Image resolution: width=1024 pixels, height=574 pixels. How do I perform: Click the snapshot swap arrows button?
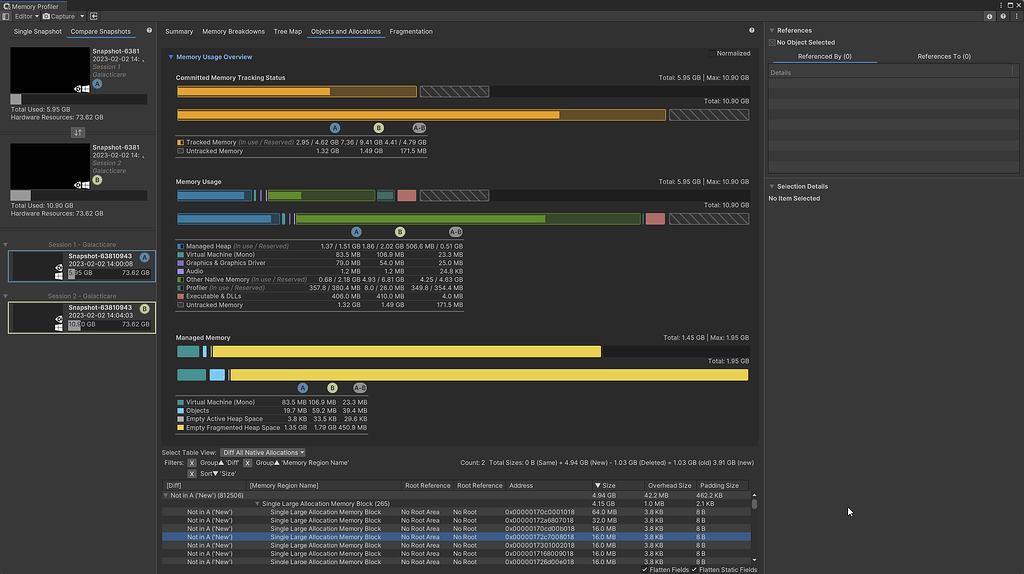point(78,132)
